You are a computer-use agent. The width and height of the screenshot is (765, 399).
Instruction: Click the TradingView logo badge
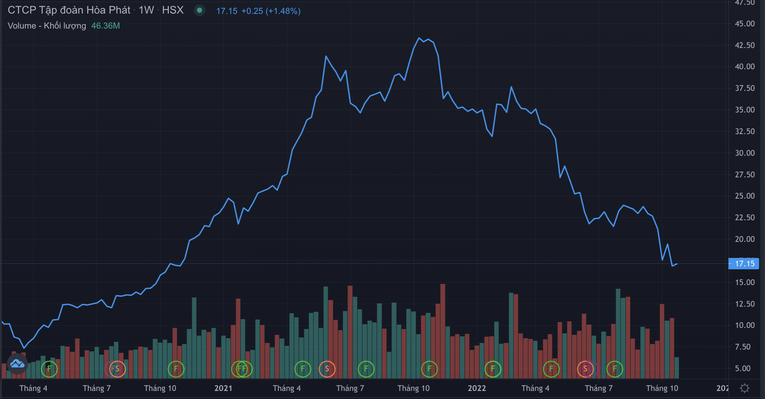tap(17, 364)
